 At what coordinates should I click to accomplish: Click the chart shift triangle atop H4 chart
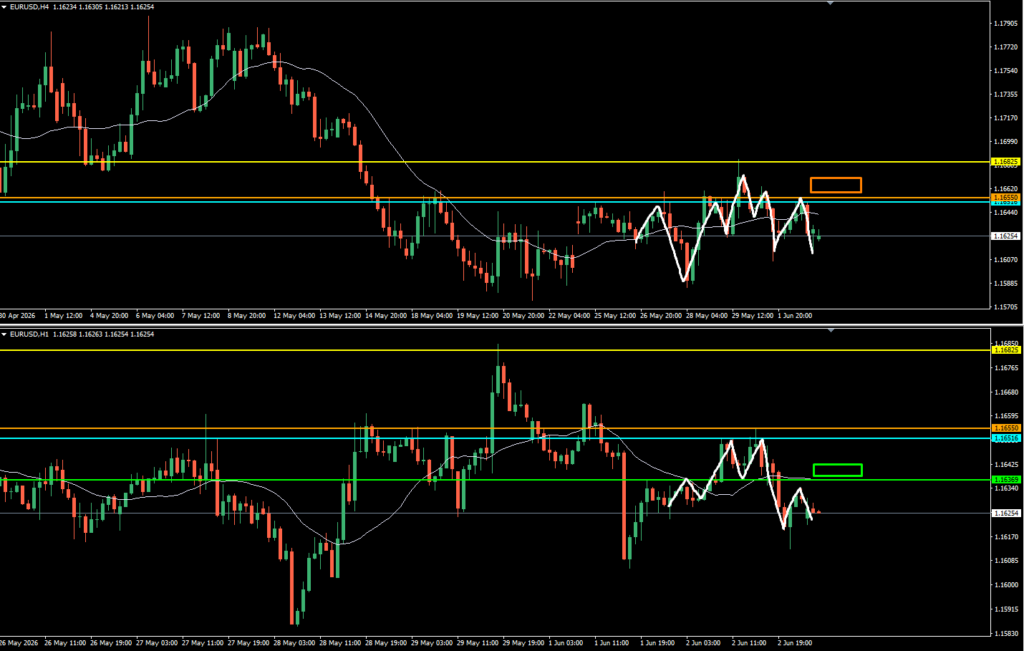coord(831,3)
